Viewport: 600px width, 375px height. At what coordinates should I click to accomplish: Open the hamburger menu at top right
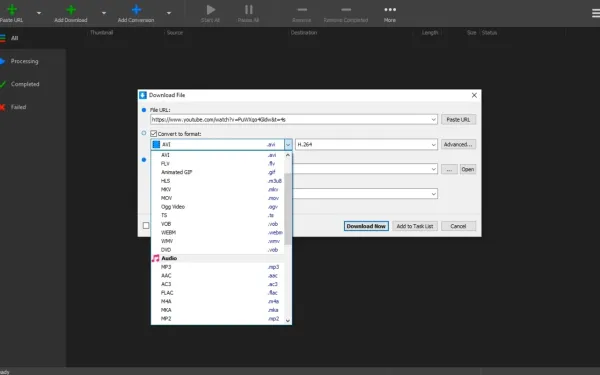(x=596, y=13)
